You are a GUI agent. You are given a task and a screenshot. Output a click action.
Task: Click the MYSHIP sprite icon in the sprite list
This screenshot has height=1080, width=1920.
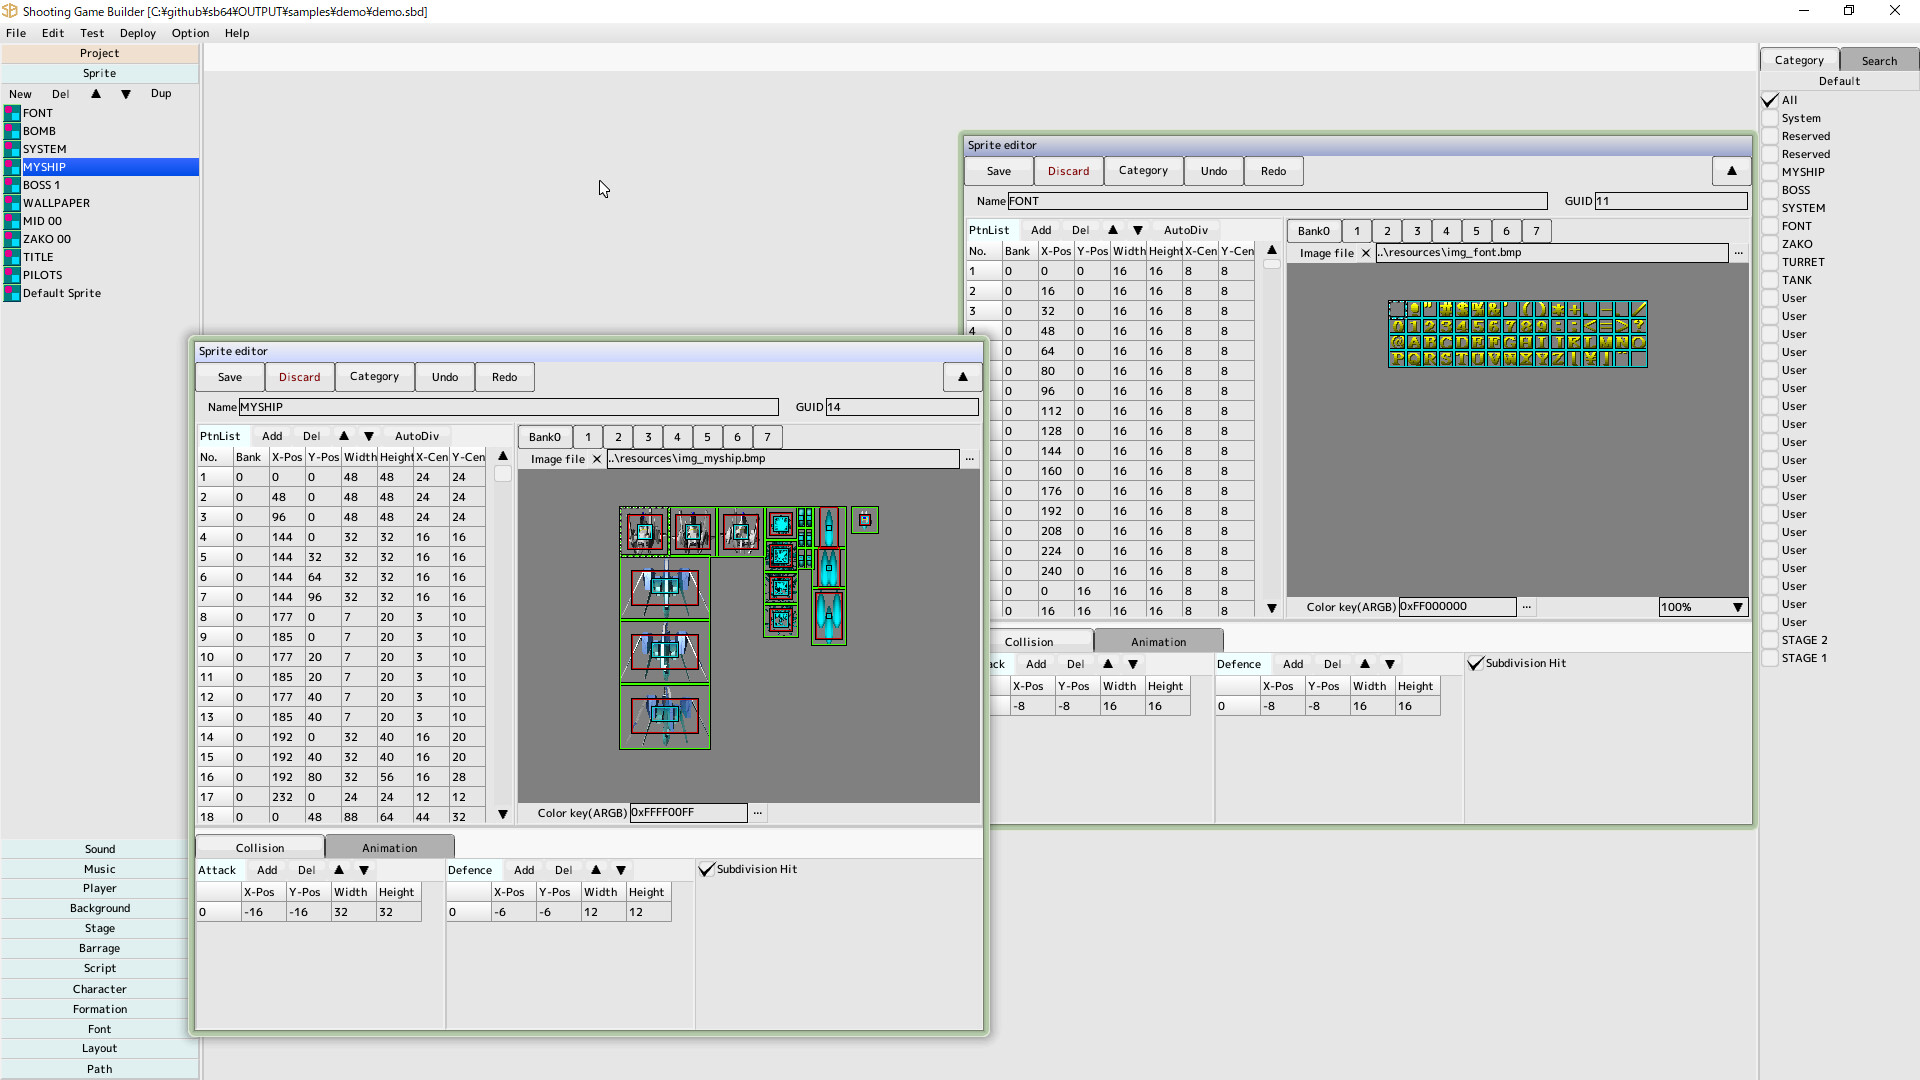[12, 166]
